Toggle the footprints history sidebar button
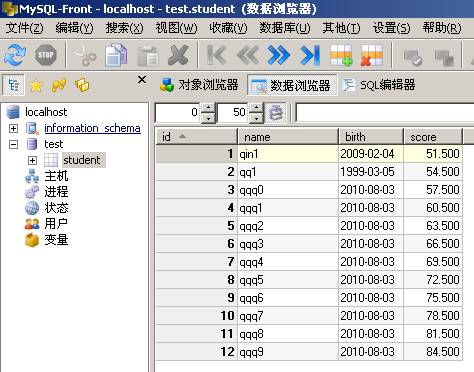The height and width of the screenshot is (372, 474). 59,86
